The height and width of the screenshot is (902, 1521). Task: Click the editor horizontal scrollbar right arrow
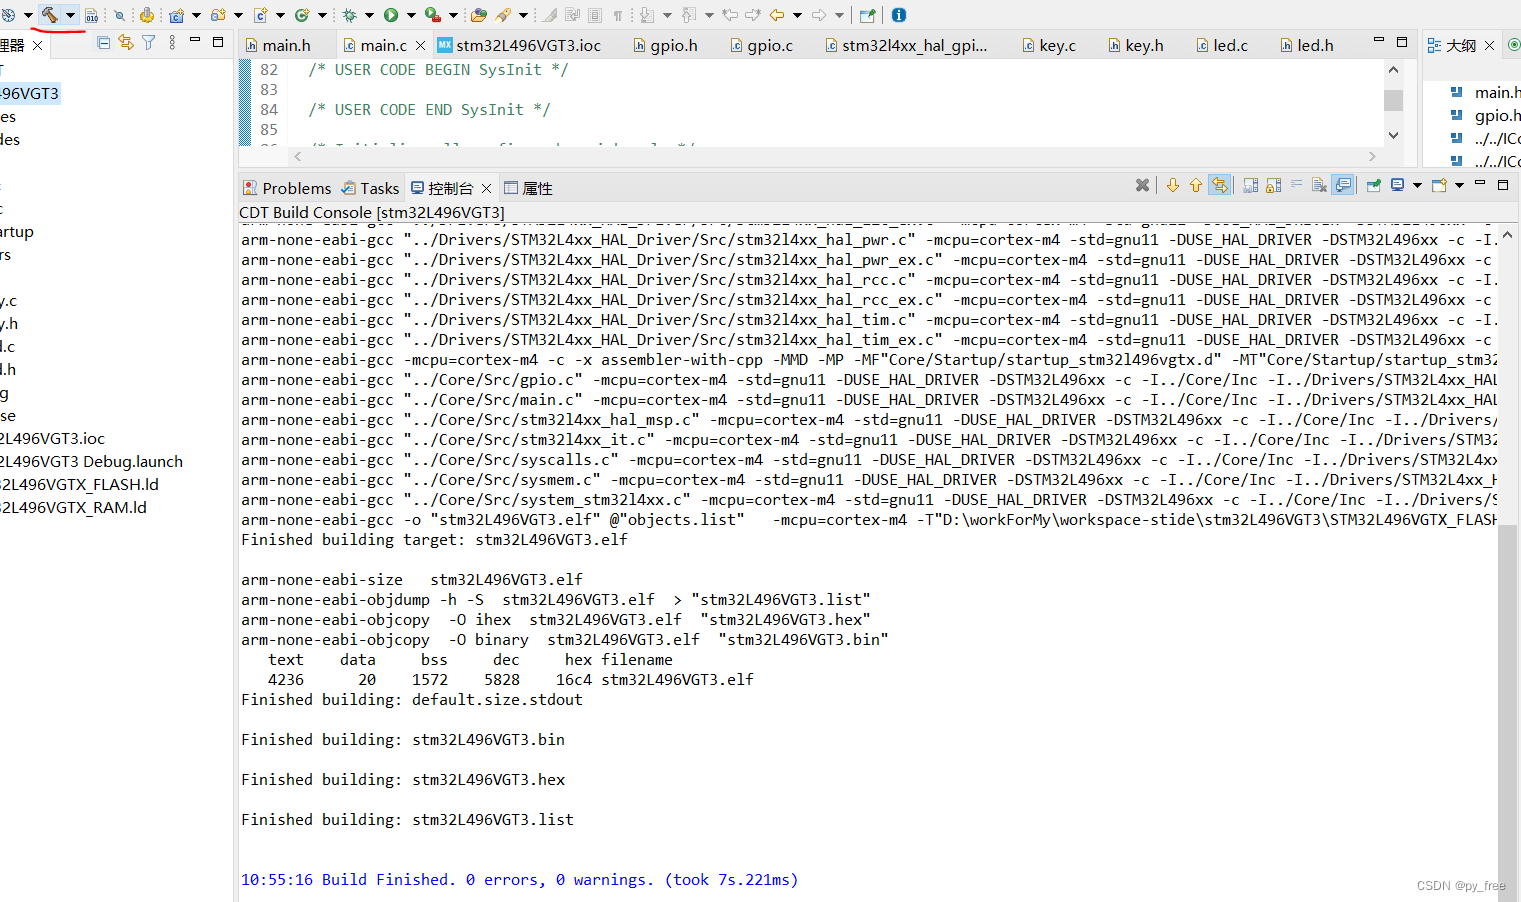coord(1372,156)
